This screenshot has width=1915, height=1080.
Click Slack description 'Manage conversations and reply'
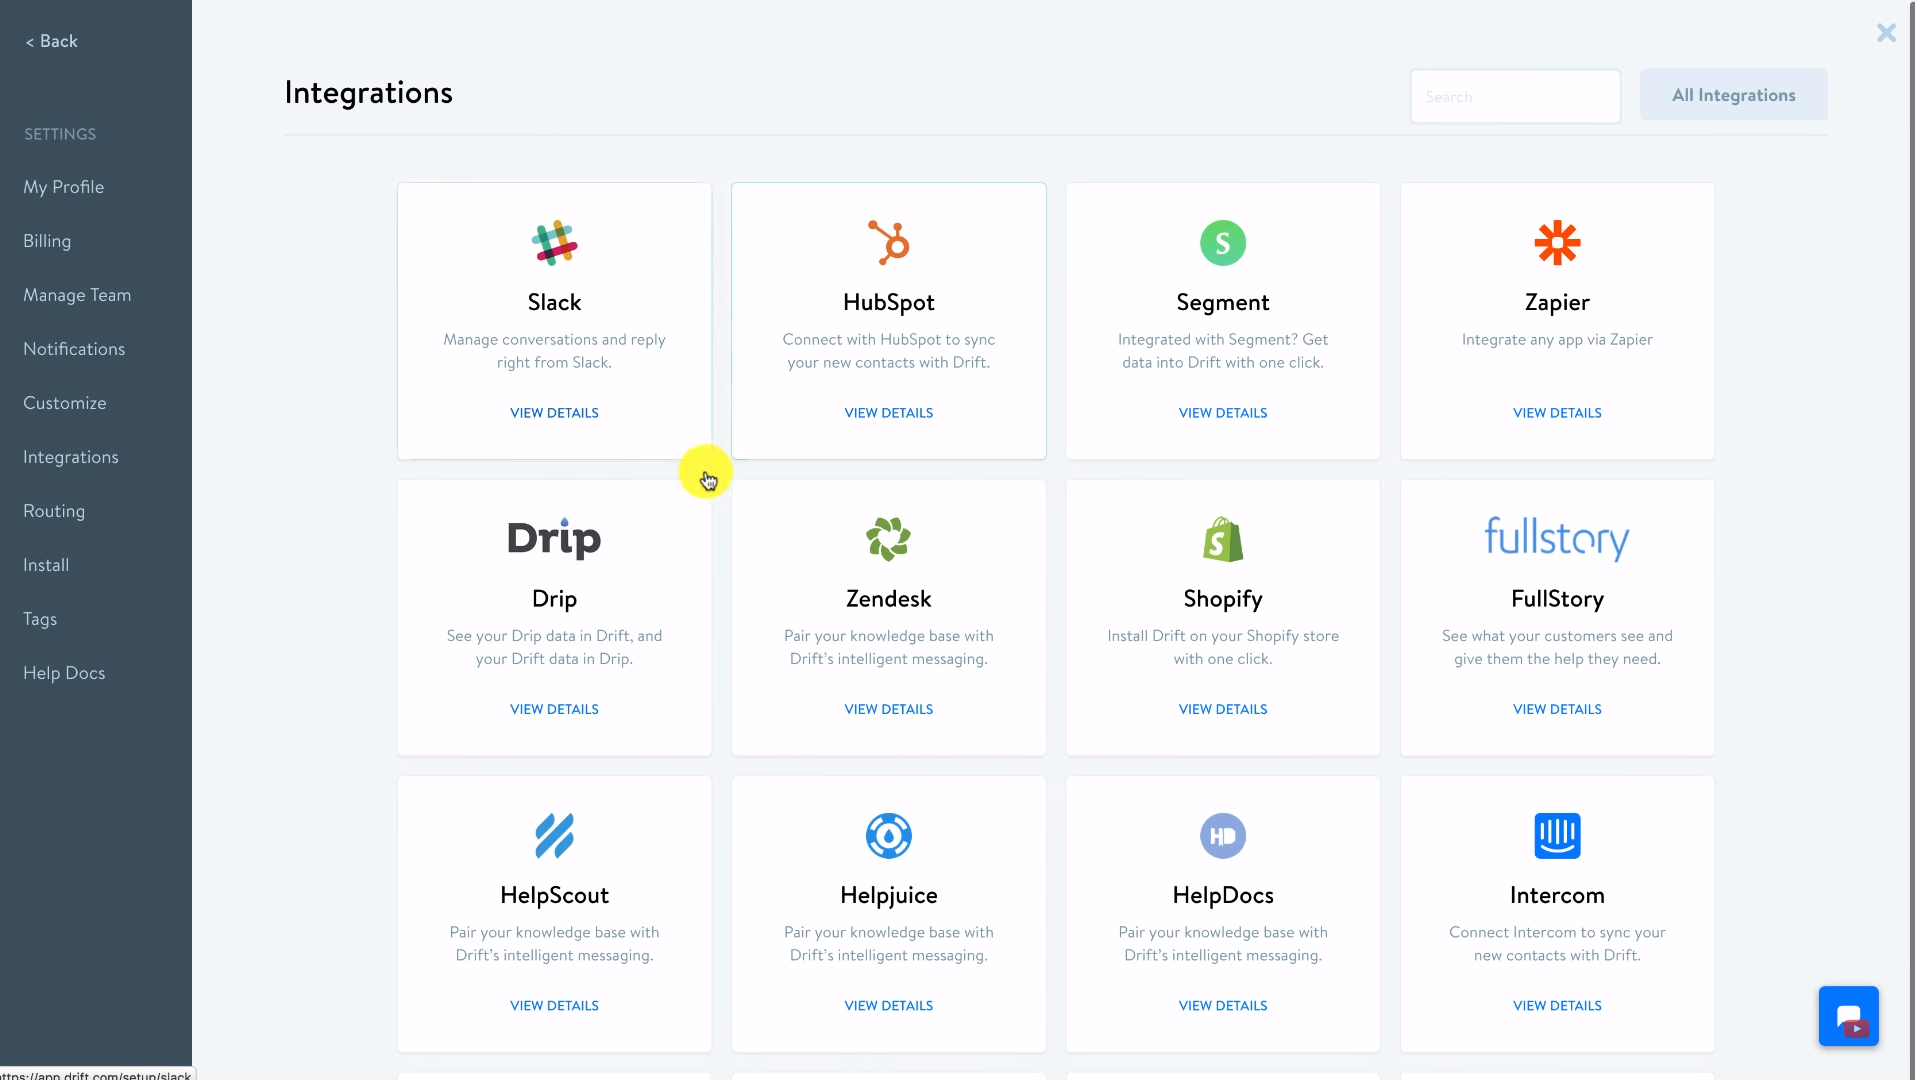tap(554, 340)
